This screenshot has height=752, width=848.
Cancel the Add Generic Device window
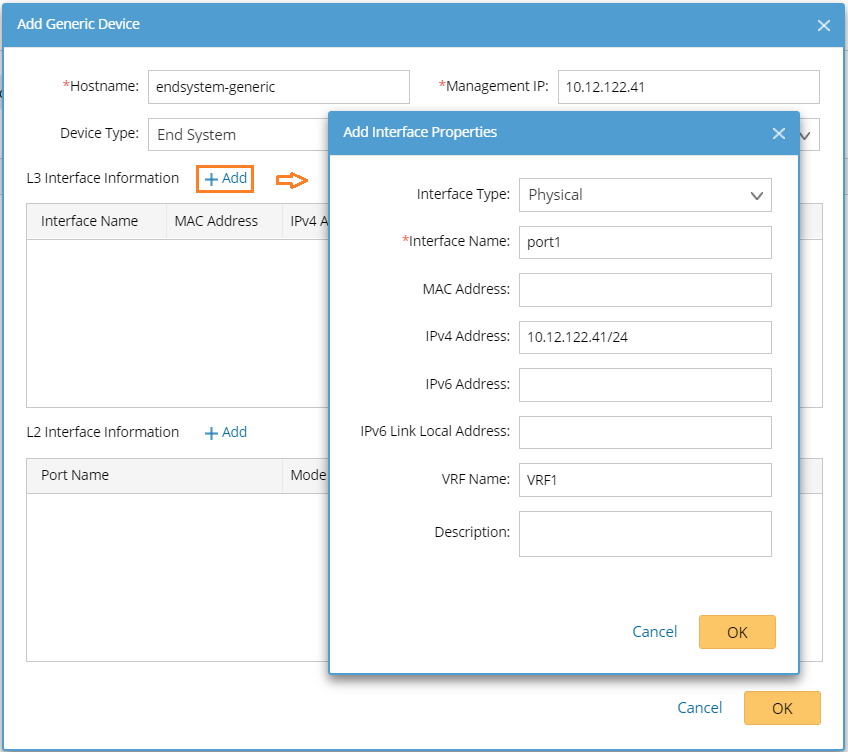[x=699, y=708]
